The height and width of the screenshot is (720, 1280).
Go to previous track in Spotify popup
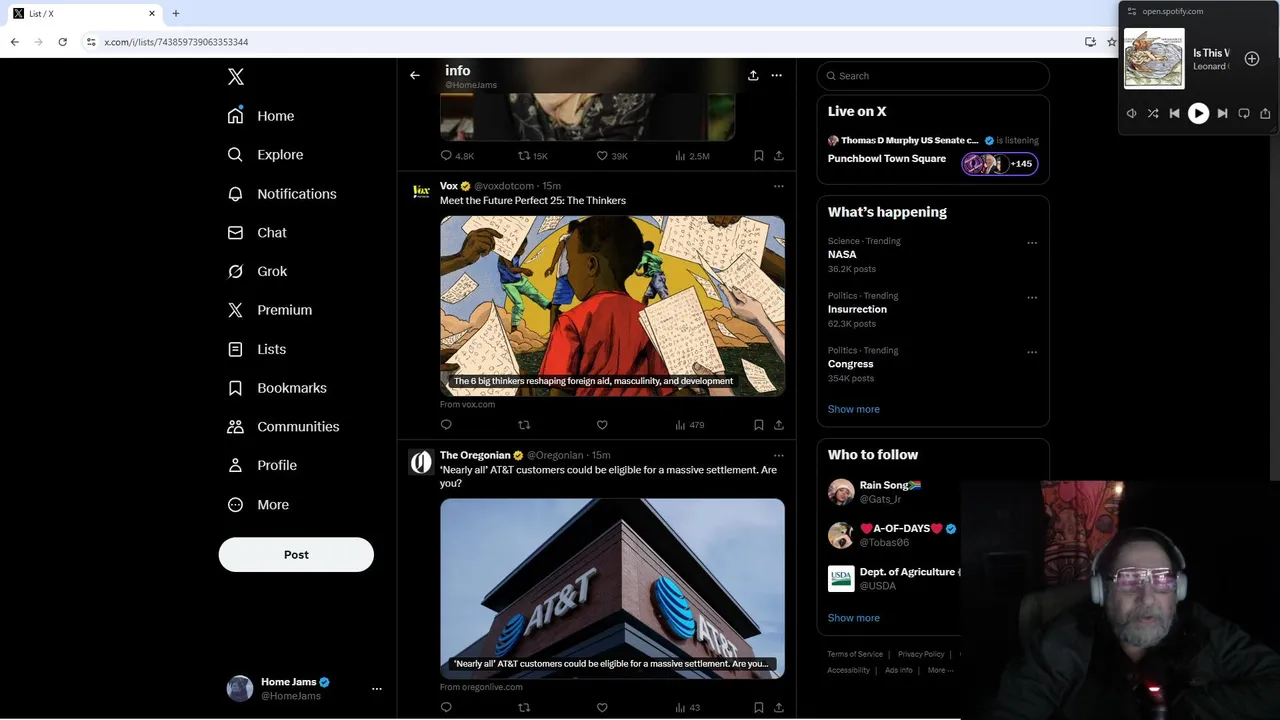pyautogui.click(x=1175, y=114)
